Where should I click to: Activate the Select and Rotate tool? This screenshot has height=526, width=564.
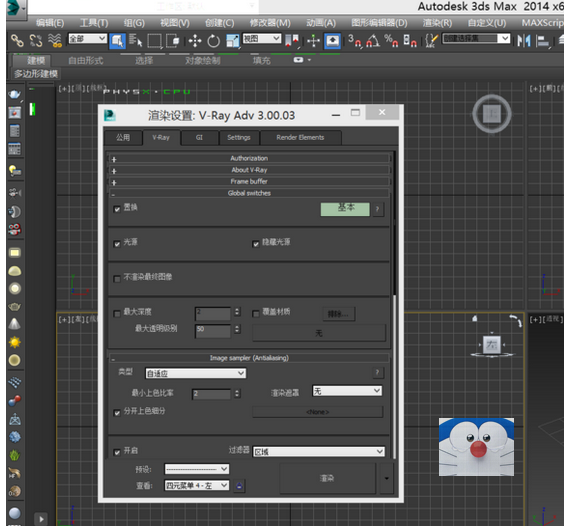point(213,41)
